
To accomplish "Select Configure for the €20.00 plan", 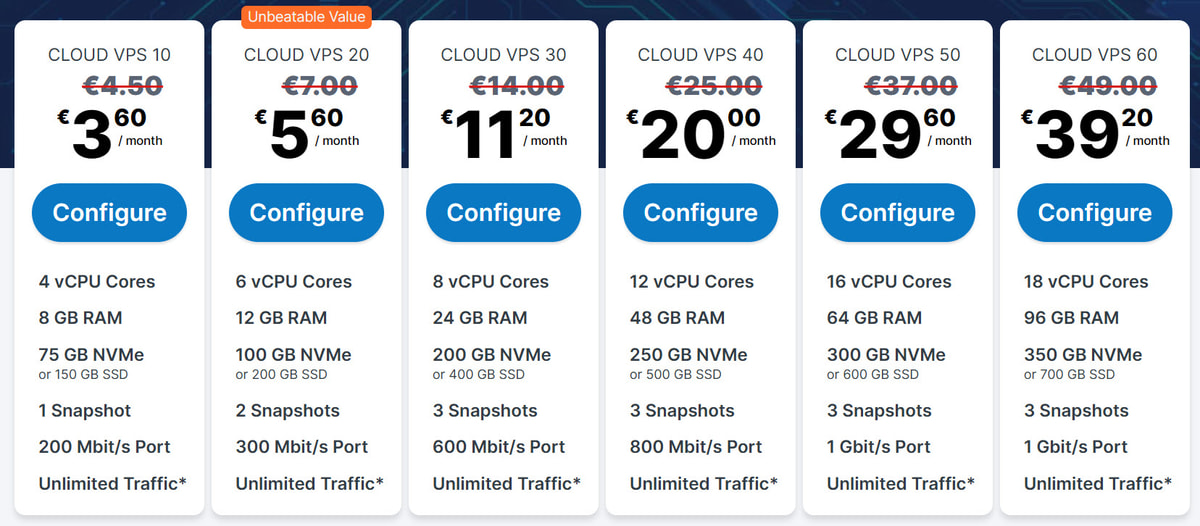I will pos(700,213).
